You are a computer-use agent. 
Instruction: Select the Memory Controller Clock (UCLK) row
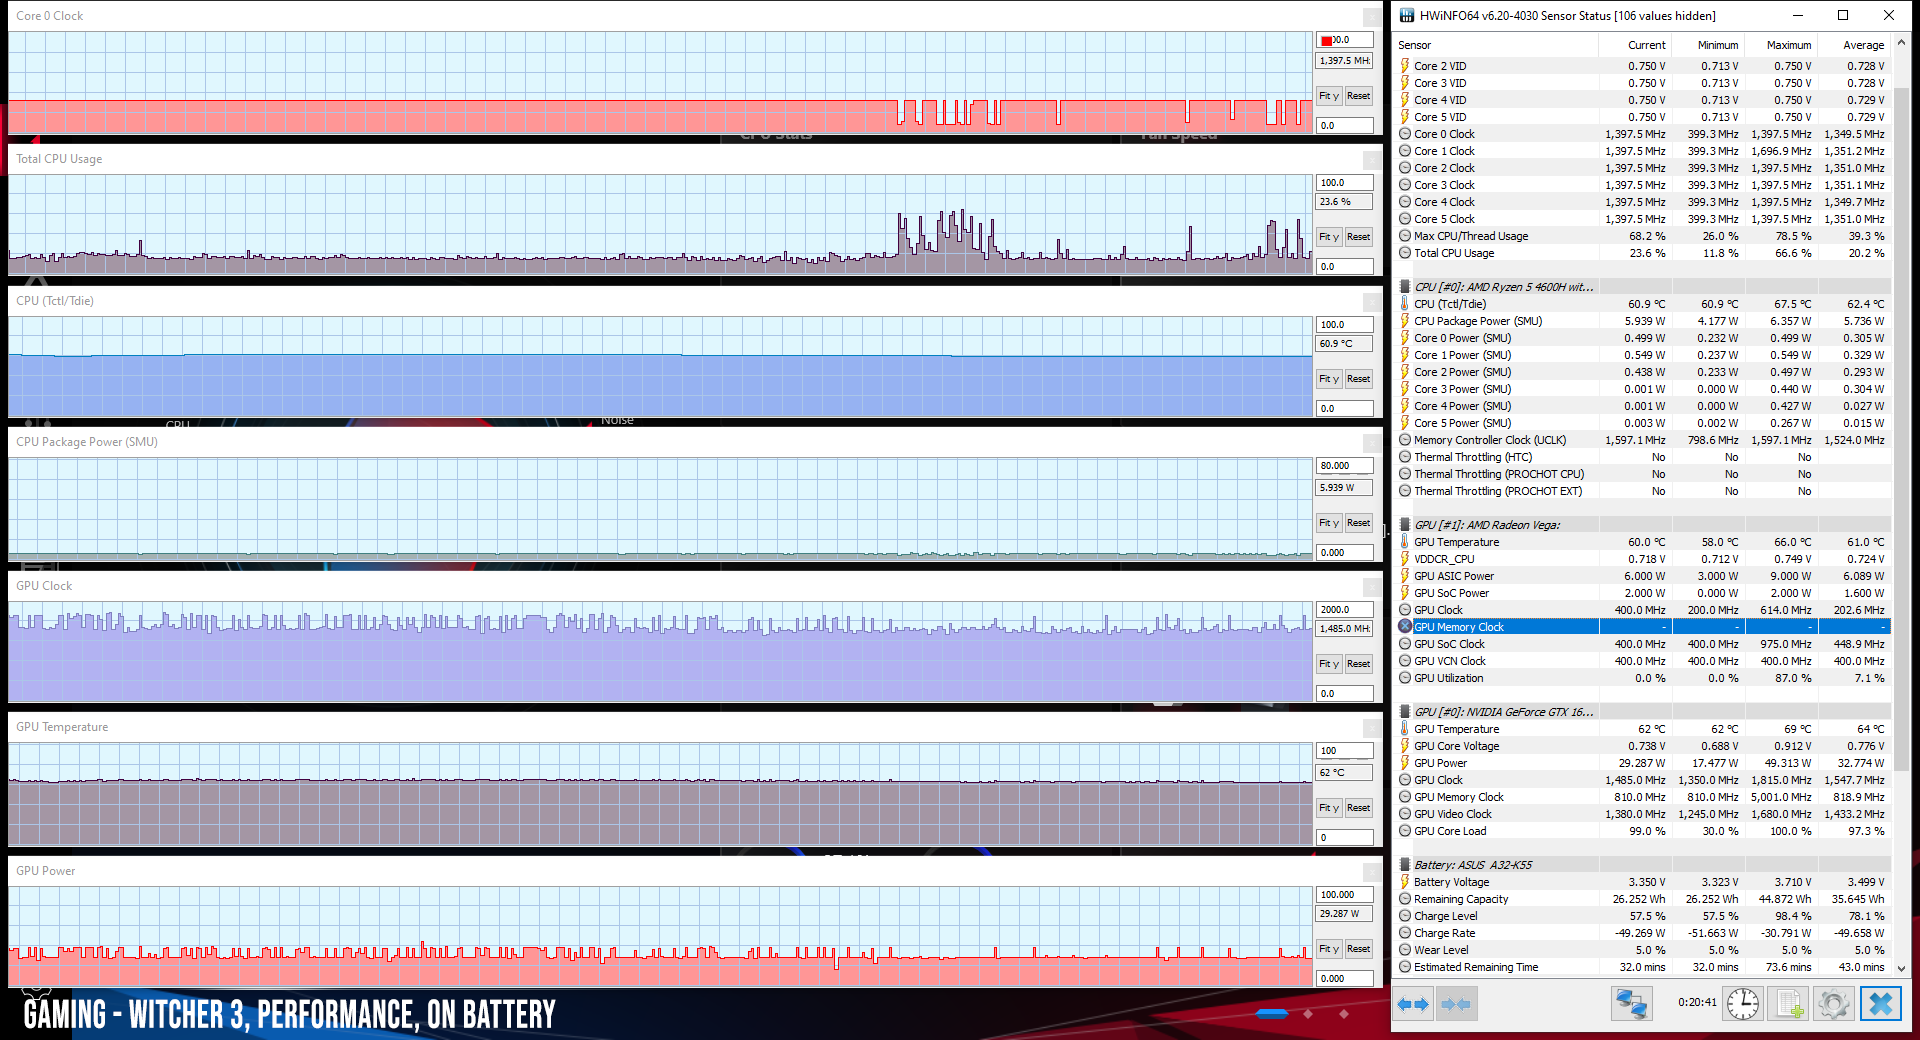click(1643, 440)
